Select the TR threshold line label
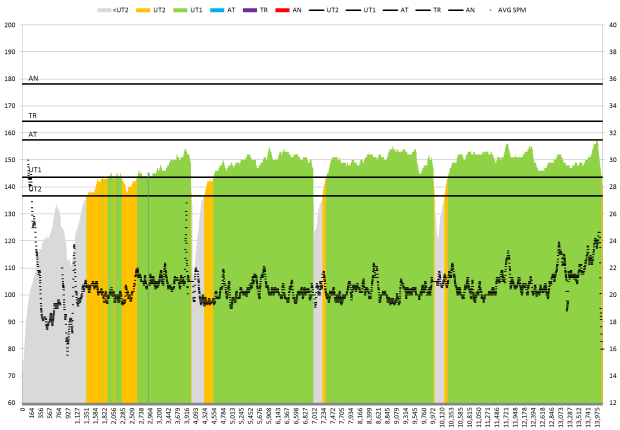Image resolution: width=620 pixels, height=430 pixels. [33, 116]
